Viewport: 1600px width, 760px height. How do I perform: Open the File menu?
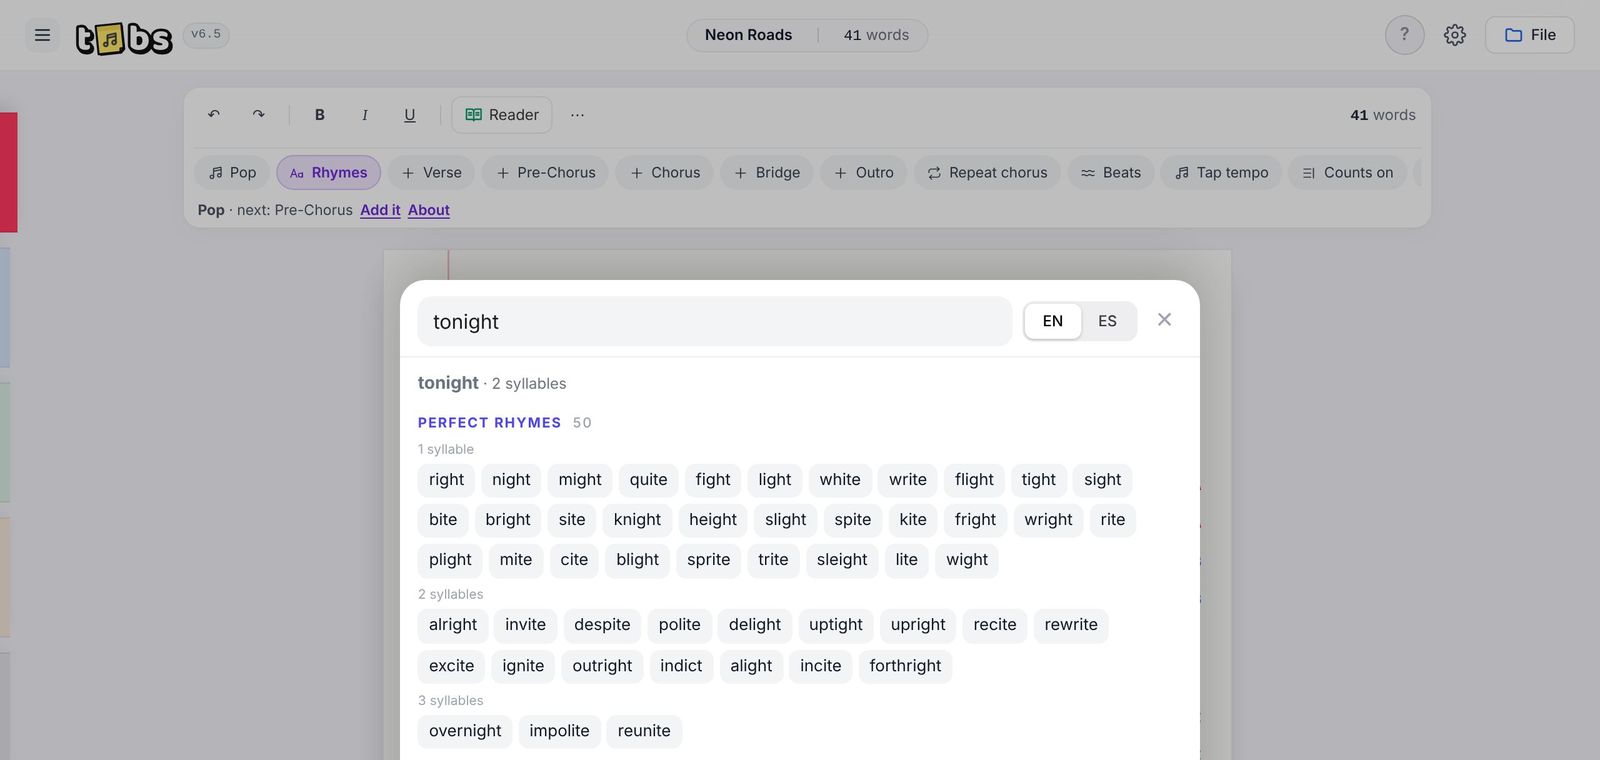pos(1530,35)
